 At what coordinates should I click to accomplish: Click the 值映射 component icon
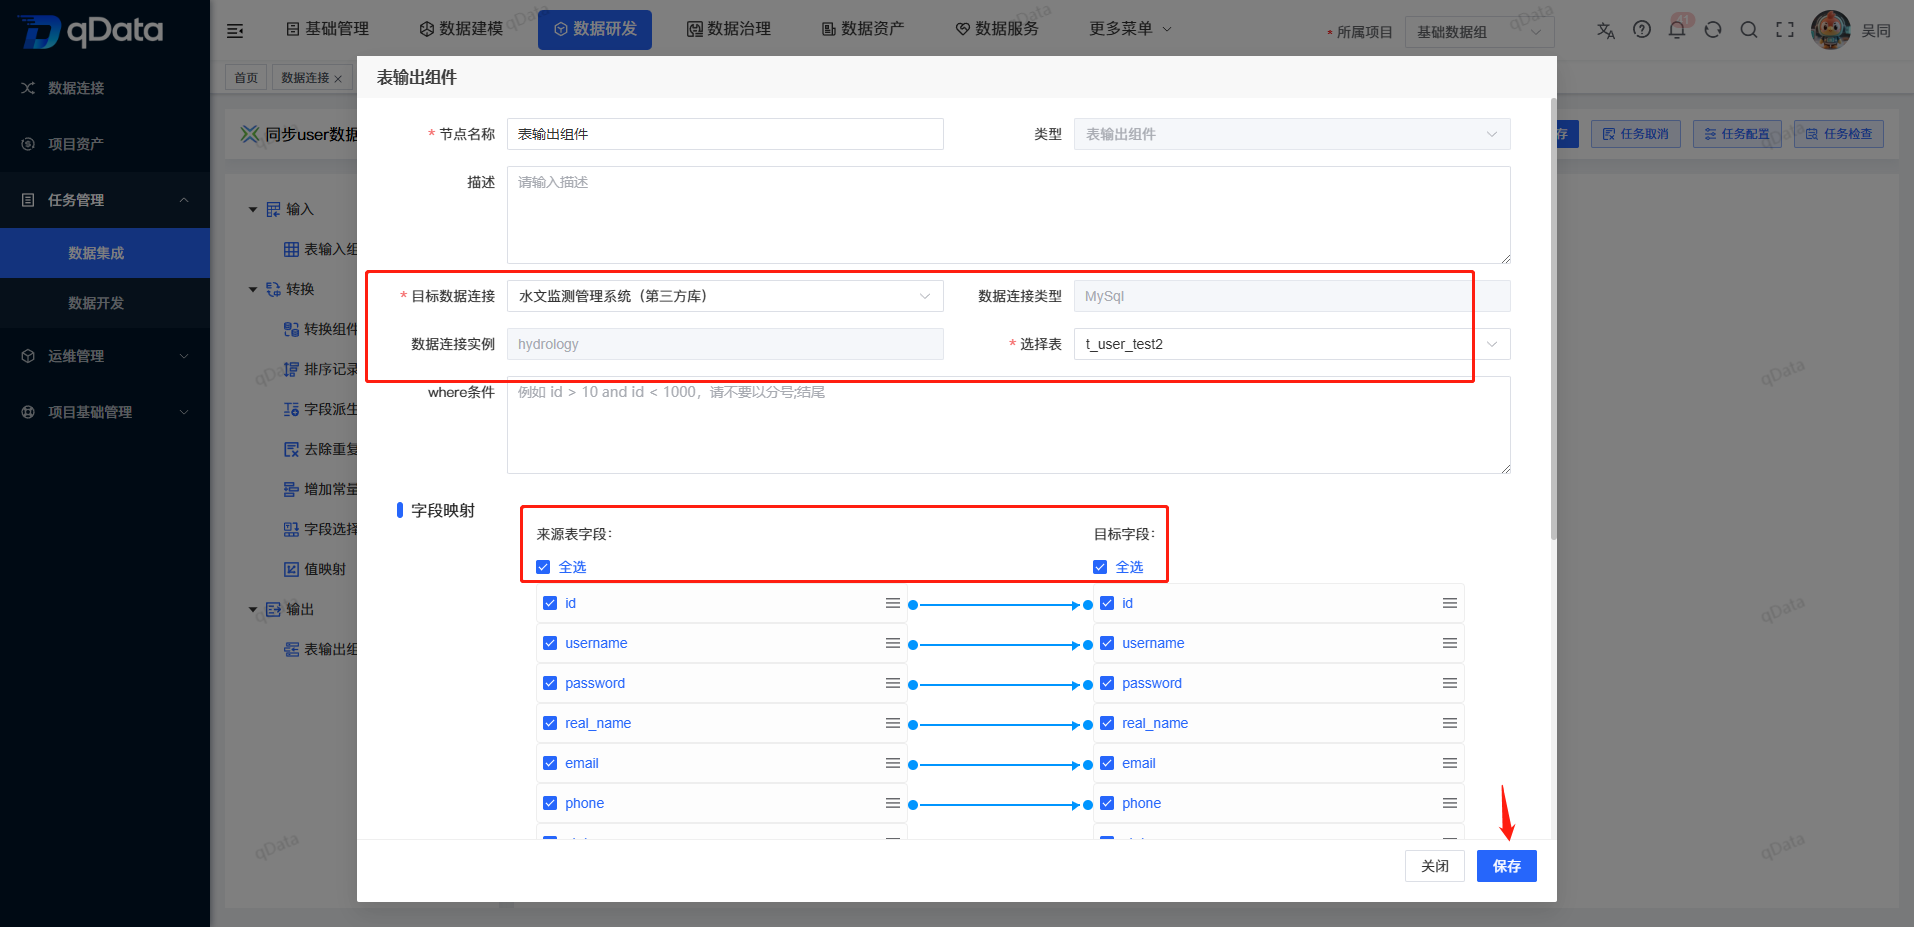[x=291, y=569]
